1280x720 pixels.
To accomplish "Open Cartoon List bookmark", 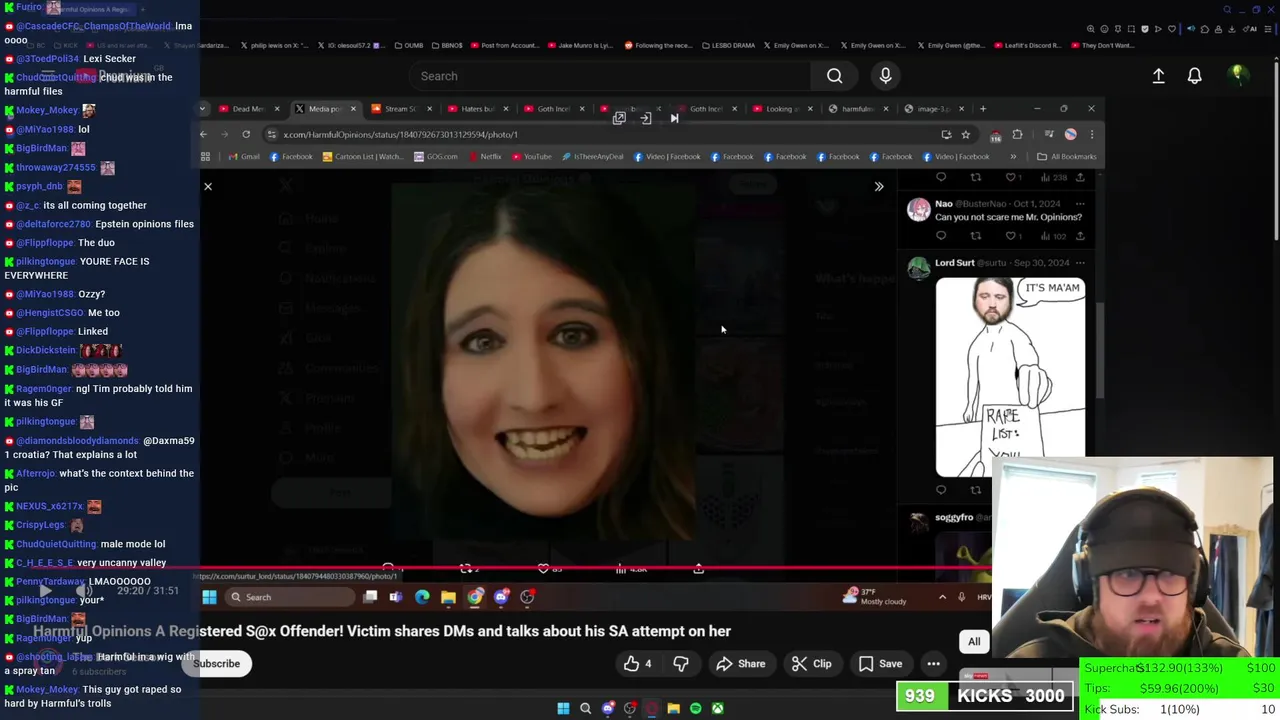I will click(362, 156).
